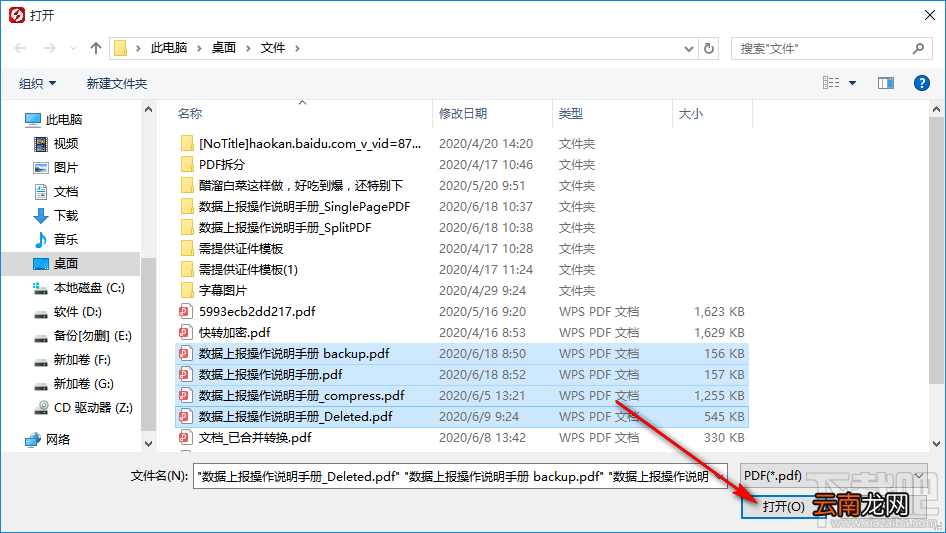
Task: Select the 醋溜白菜这样做 folder
Action: [462, 185]
